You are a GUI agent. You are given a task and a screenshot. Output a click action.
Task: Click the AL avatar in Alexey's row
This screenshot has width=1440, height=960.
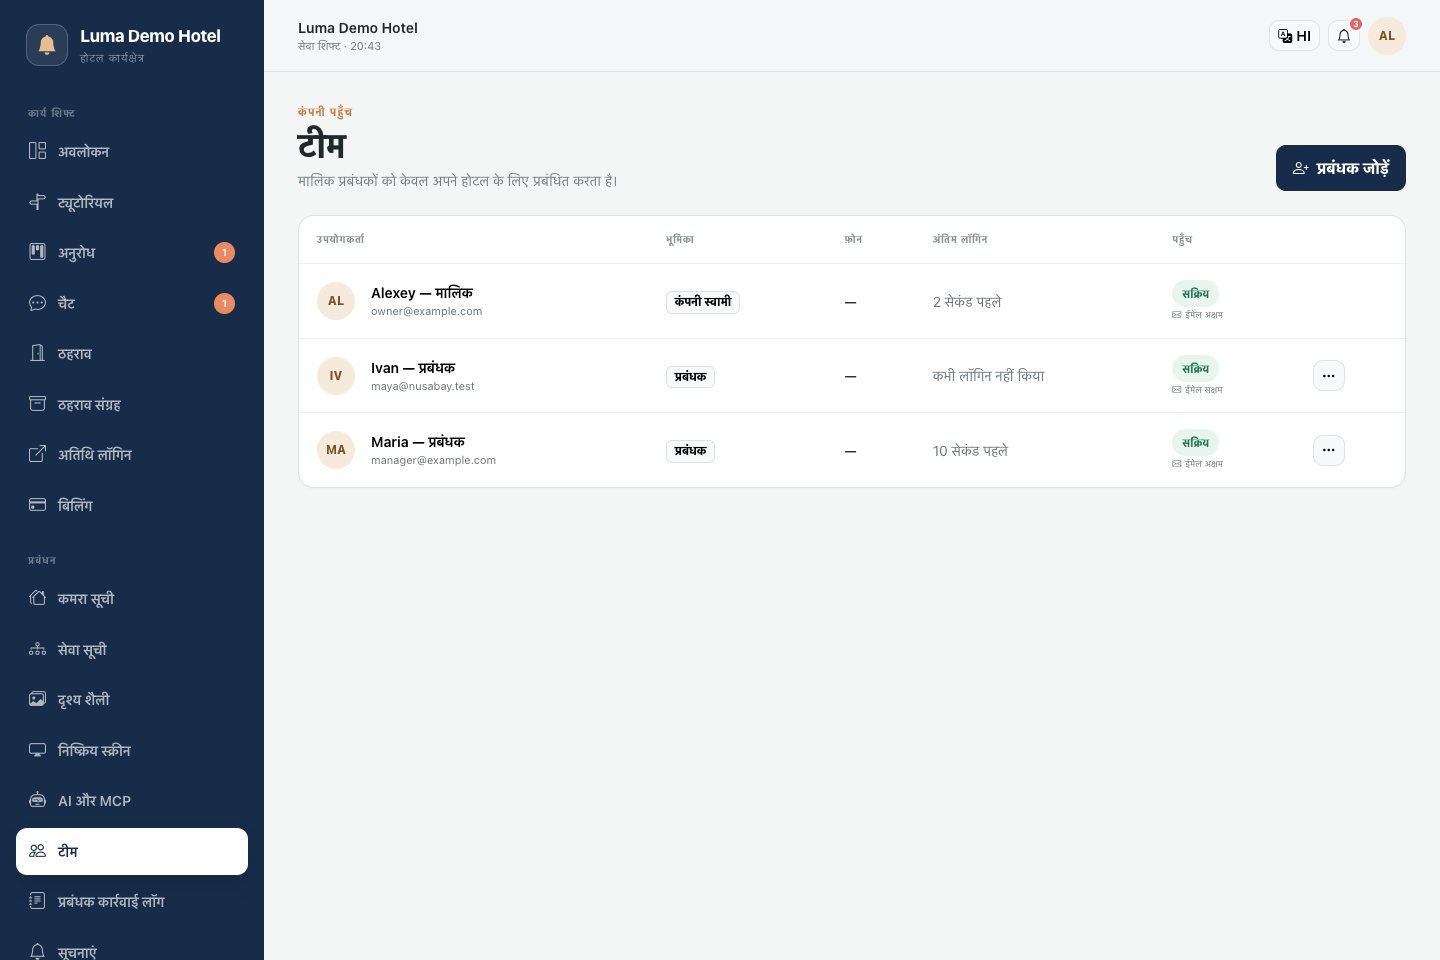click(x=336, y=301)
